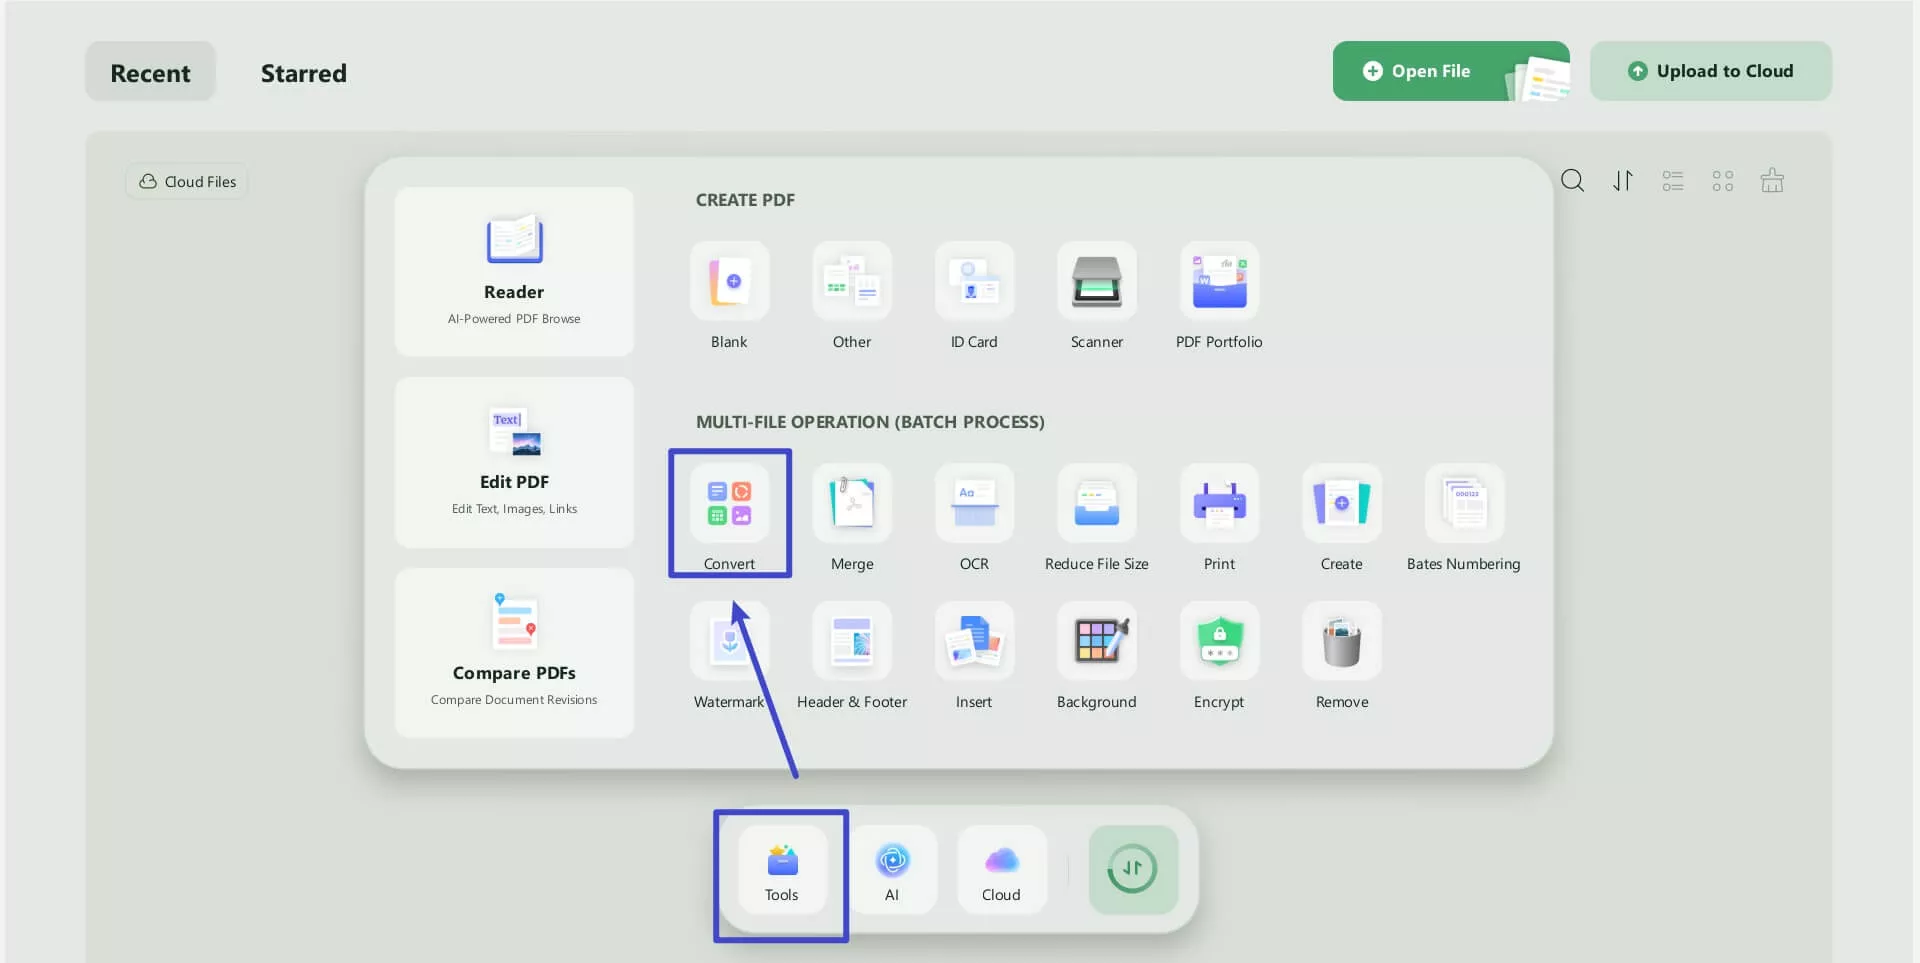1920x963 pixels.
Task: Clear recent file list with broom icon
Action: pyautogui.click(x=1772, y=180)
